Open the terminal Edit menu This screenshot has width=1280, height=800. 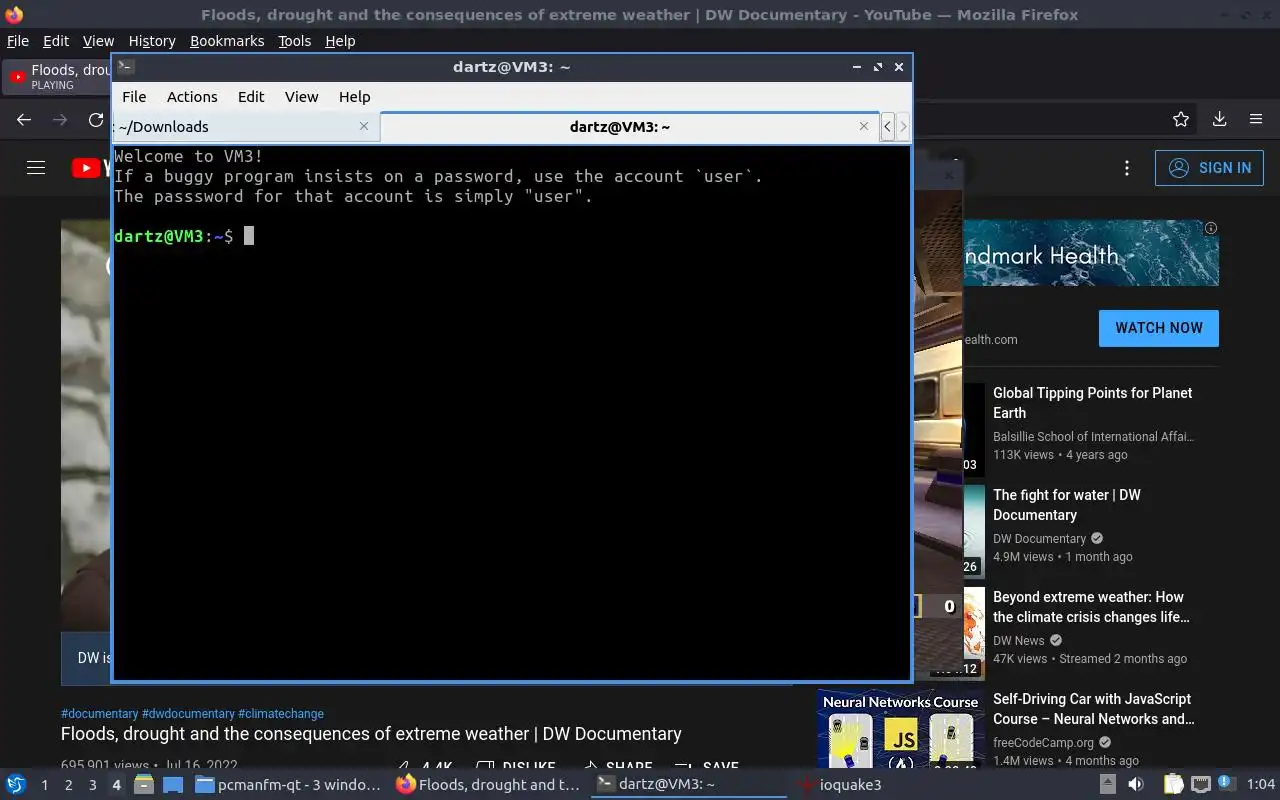(x=251, y=97)
